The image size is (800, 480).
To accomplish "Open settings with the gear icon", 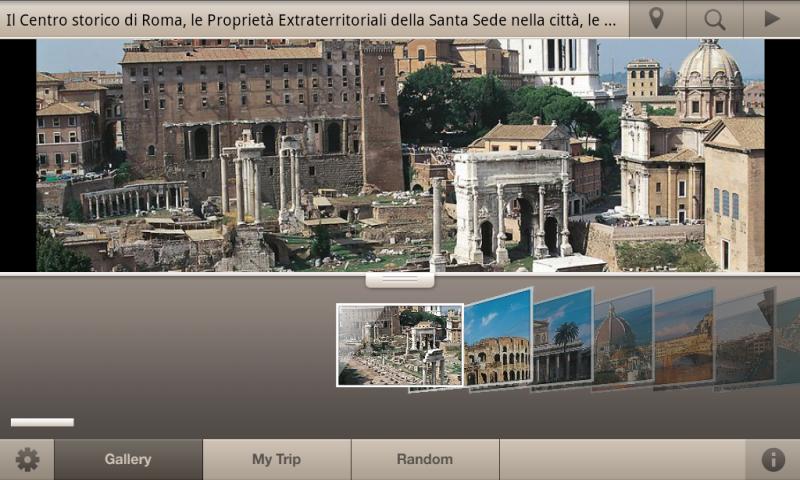I will click(x=27, y=460).
